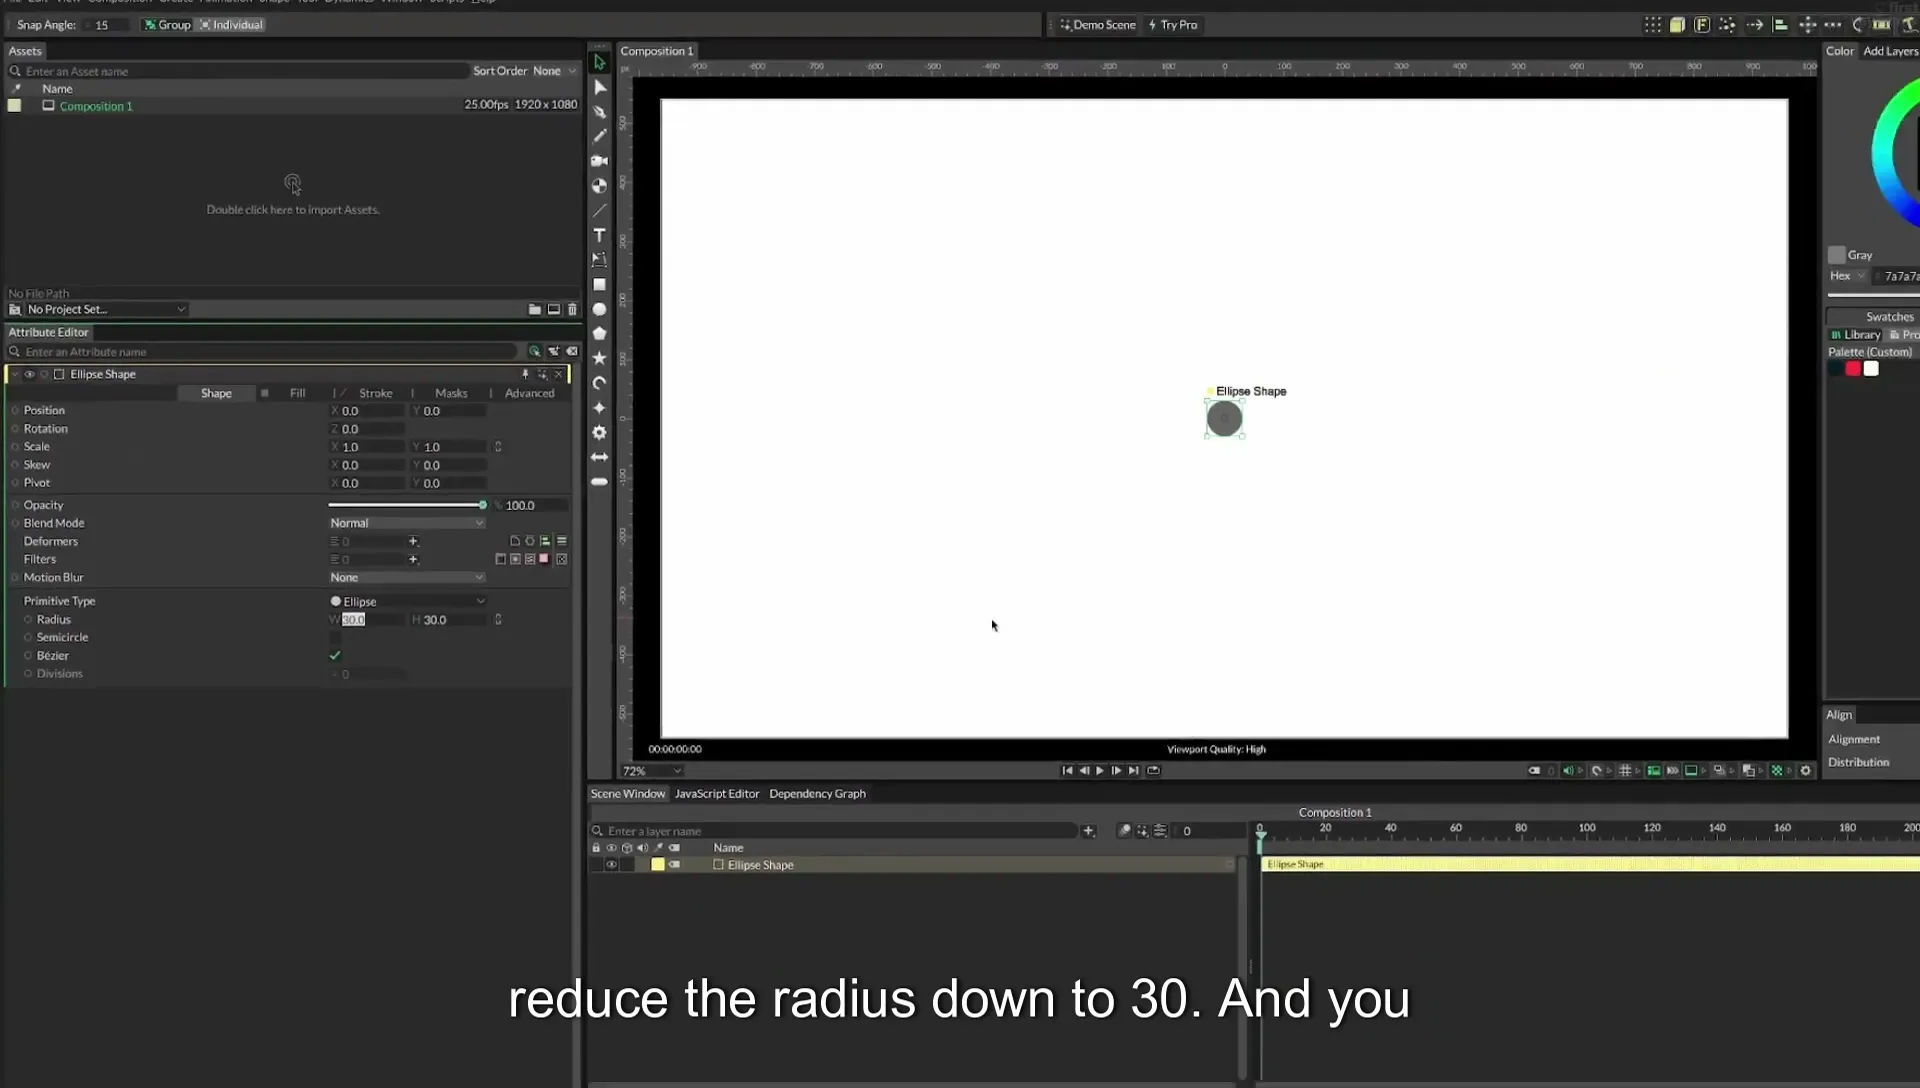Add a Deformer with plus icon
Image resolution: width=1920 pixels, height=1088 pixels.
coord(413,541)
